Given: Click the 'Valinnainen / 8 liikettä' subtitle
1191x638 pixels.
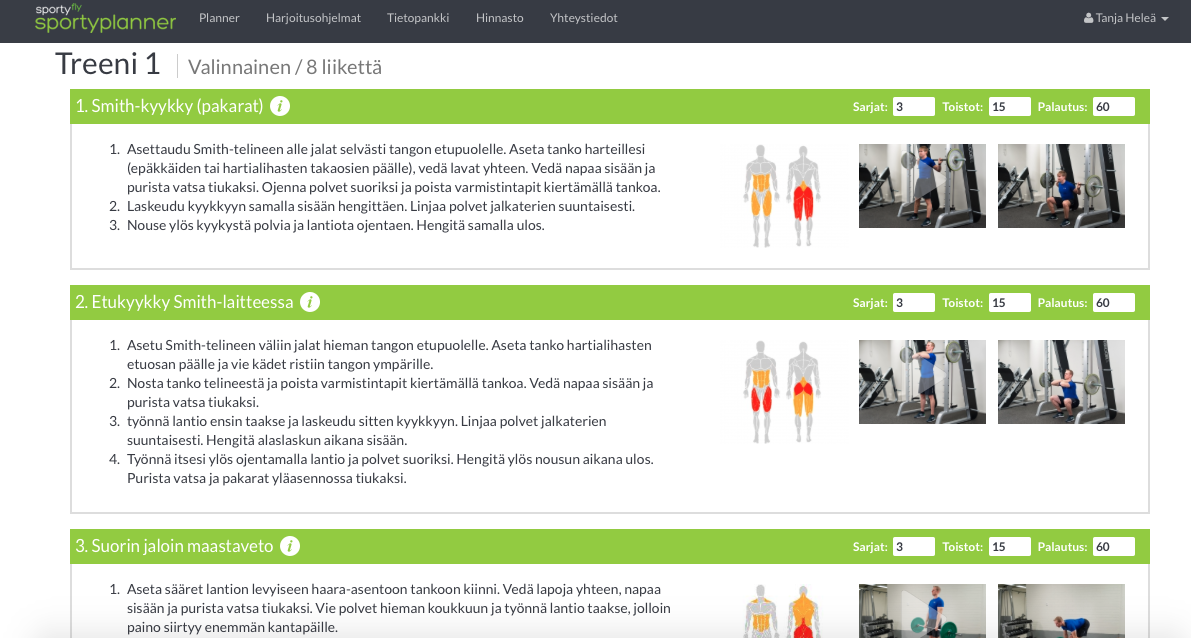Looking at the screenshot, I should pyautogui.click(x=285, y=68).
